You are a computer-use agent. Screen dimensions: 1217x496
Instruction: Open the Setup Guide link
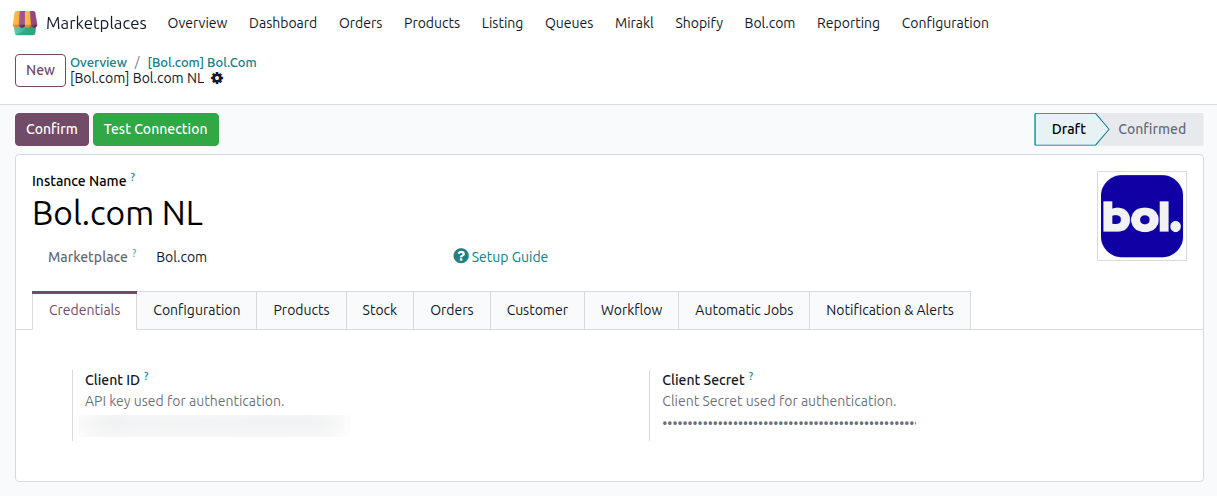pyautogui.click(x=510, y=257)
